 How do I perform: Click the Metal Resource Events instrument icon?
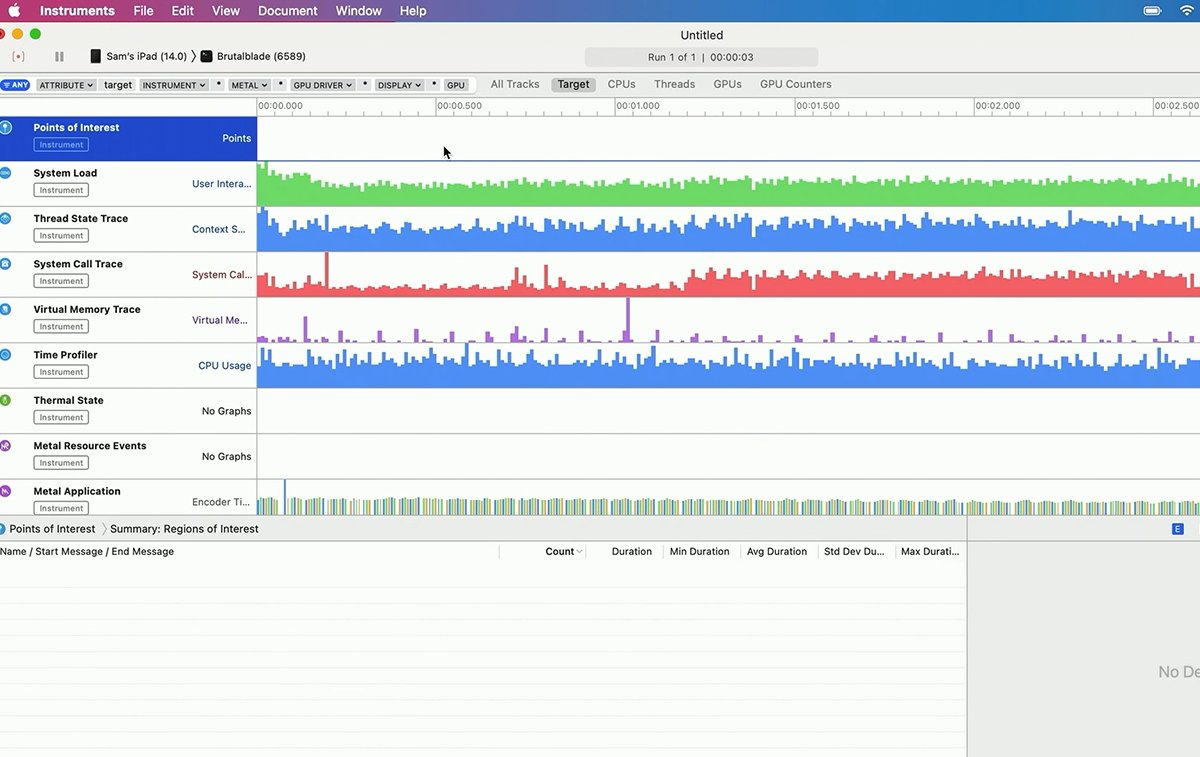pyautogui.click(x=6, y=446)
